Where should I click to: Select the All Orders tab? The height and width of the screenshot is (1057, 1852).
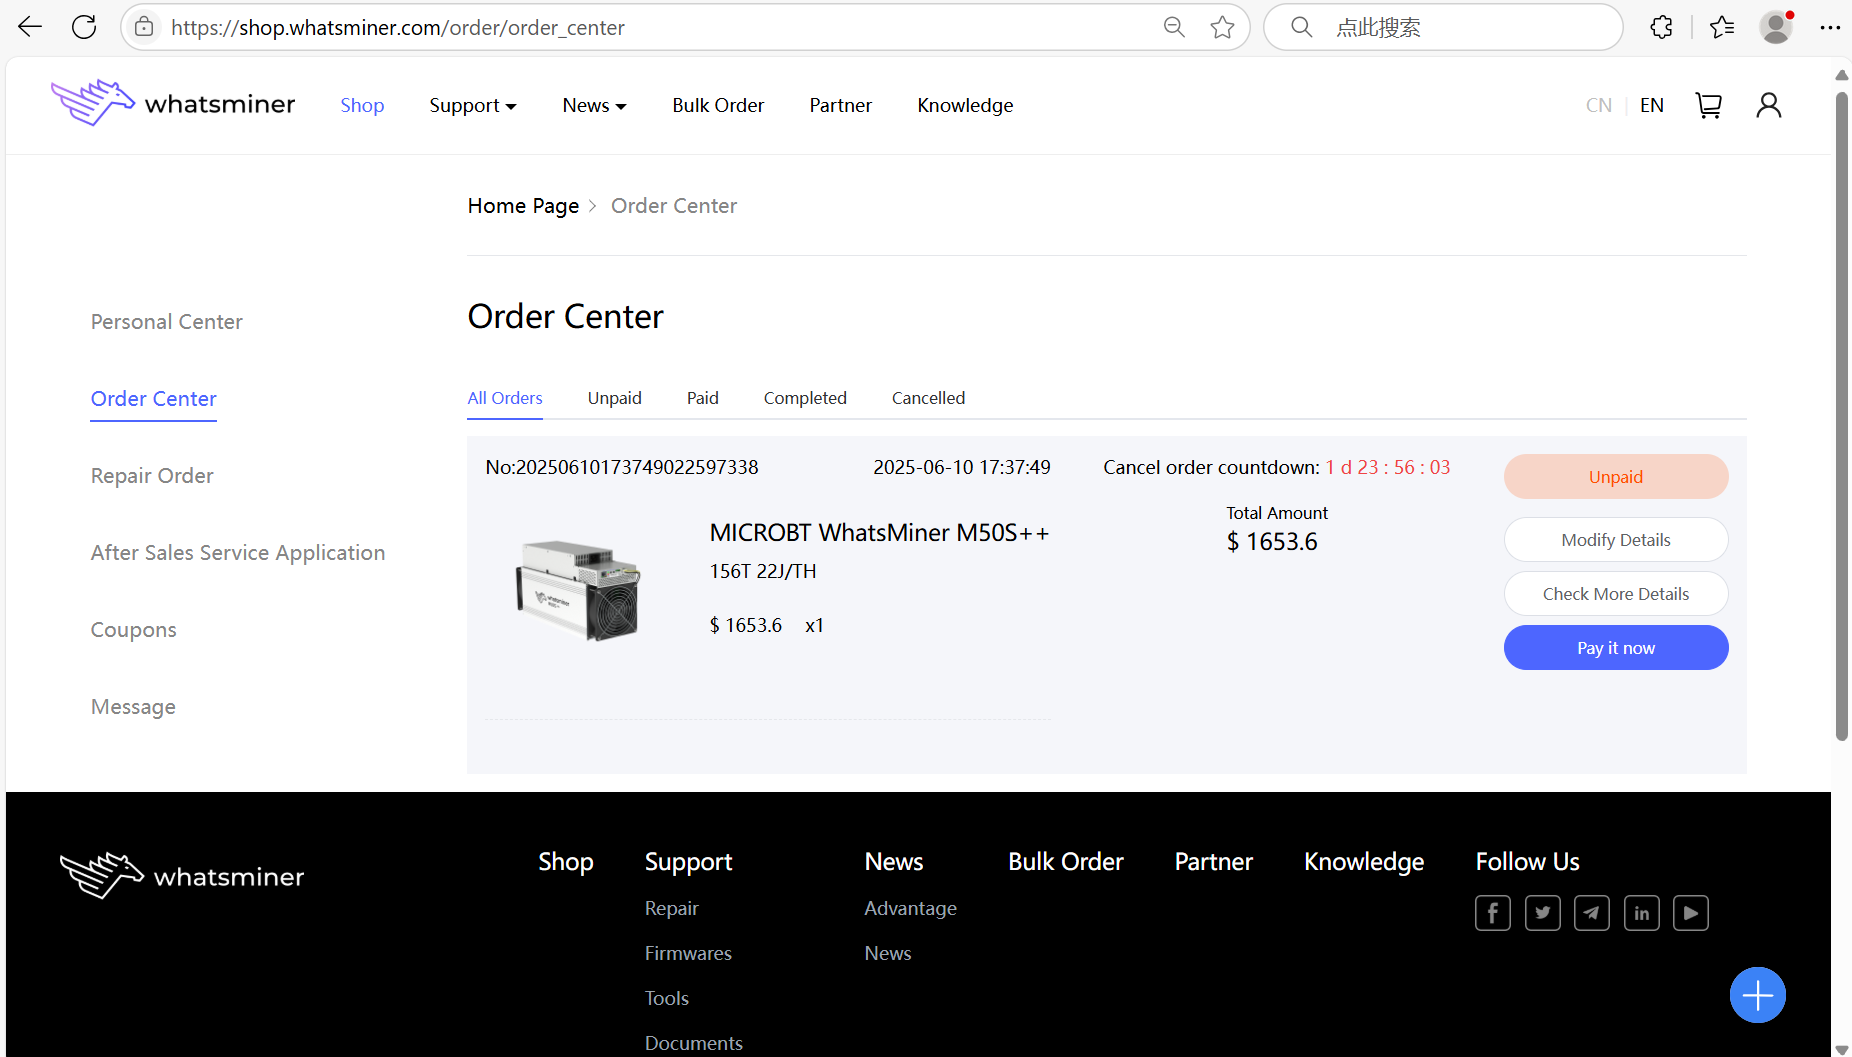point(505,398)
